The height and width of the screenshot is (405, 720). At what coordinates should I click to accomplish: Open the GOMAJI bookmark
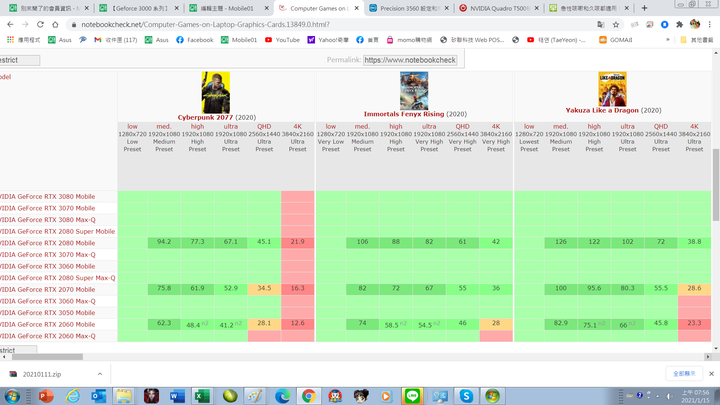pos(616,40)
